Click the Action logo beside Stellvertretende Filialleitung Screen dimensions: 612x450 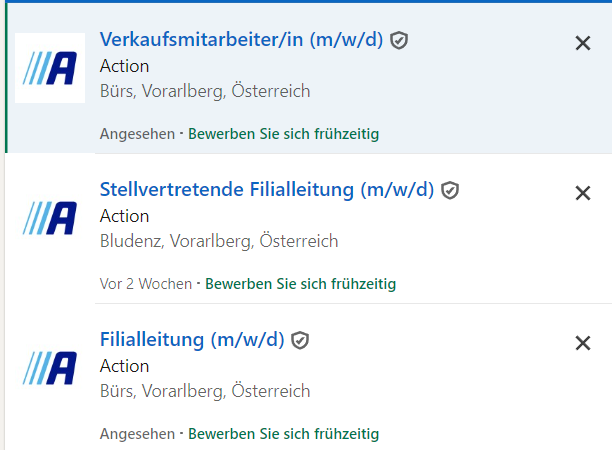click(x=50, y=218)
